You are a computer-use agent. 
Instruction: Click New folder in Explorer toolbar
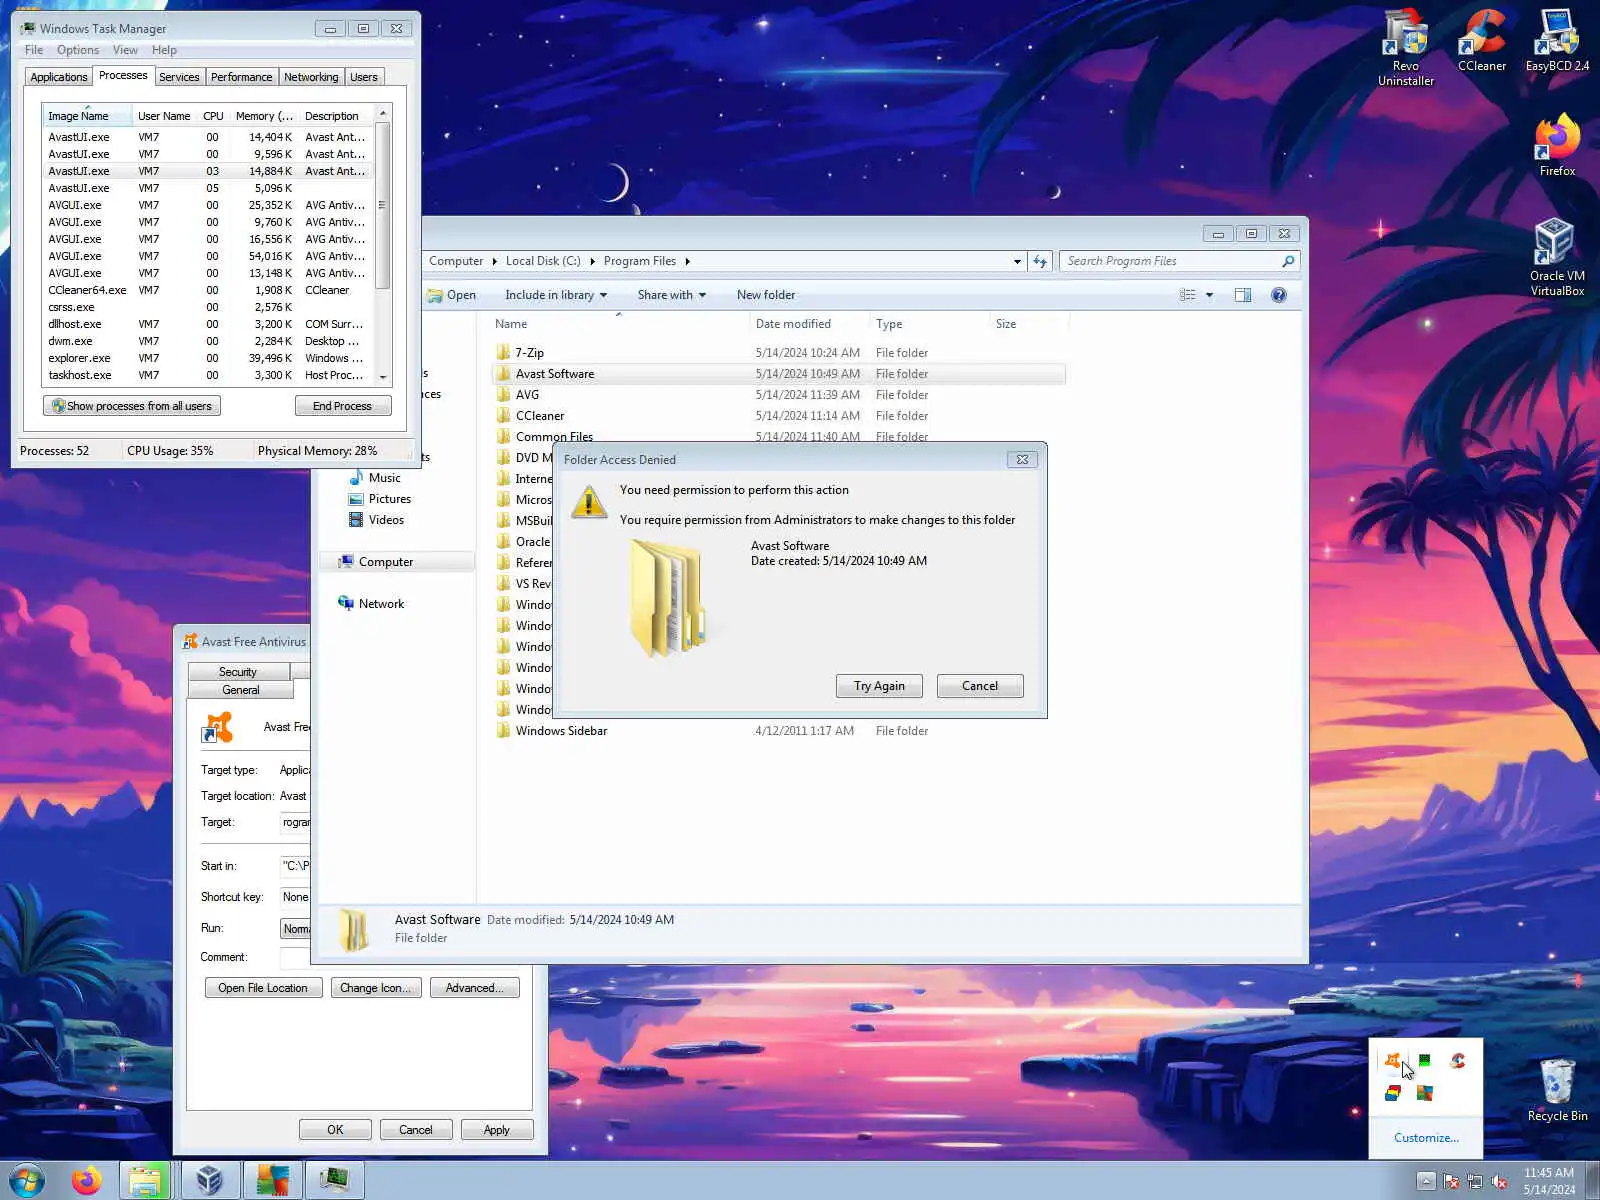(x=766, y=295)
